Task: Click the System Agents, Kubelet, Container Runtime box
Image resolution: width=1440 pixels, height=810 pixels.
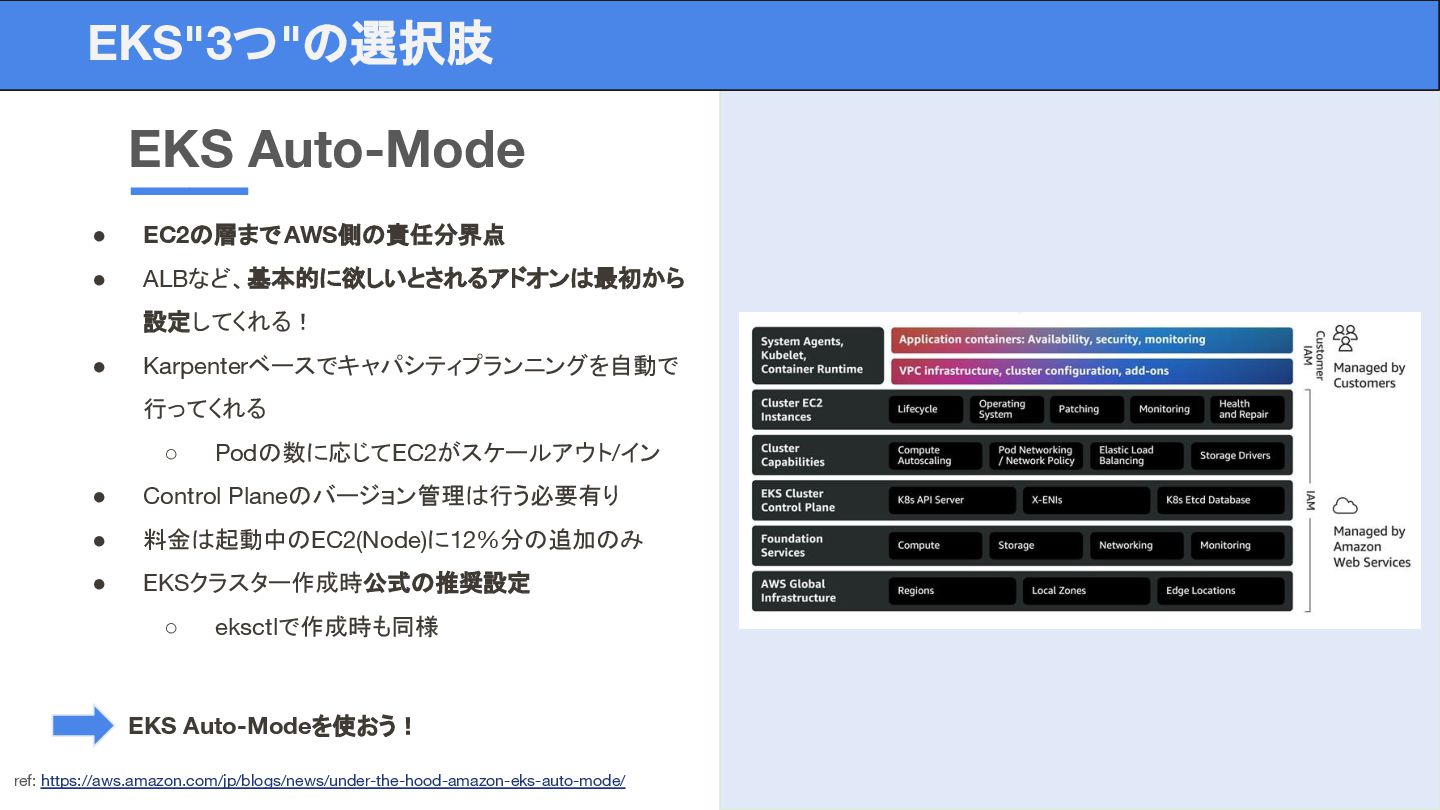Action: pyautogui.click(x=818, y=355)
